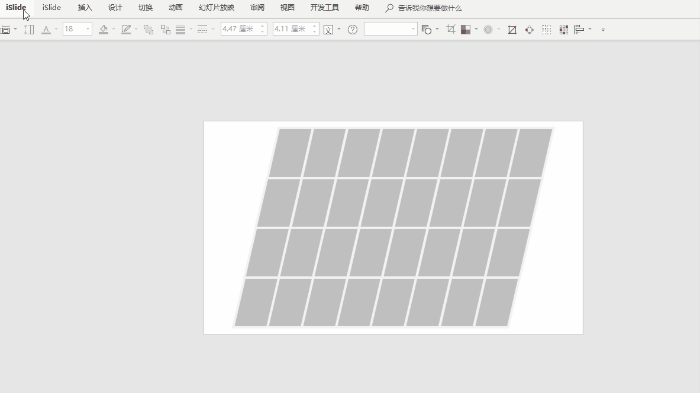Open the customize quick access toolbar arrow
The width and height of the screenshot is (700, 393).
[x=603, y=30]
